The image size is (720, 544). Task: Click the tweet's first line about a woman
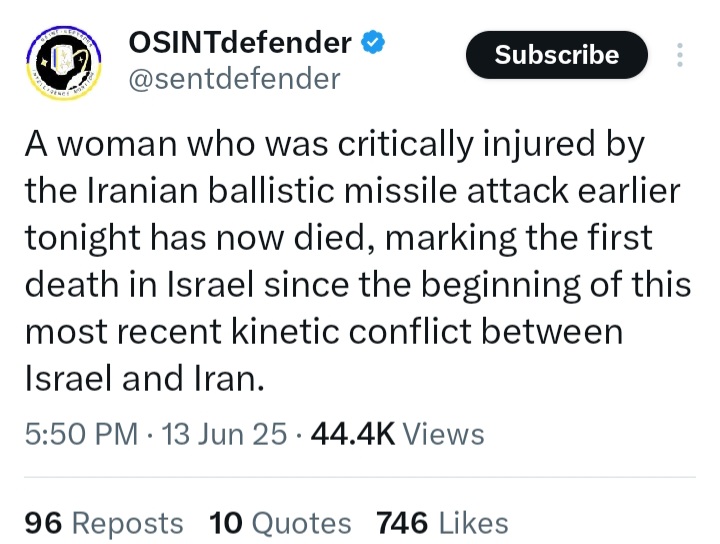pos(335,145)
